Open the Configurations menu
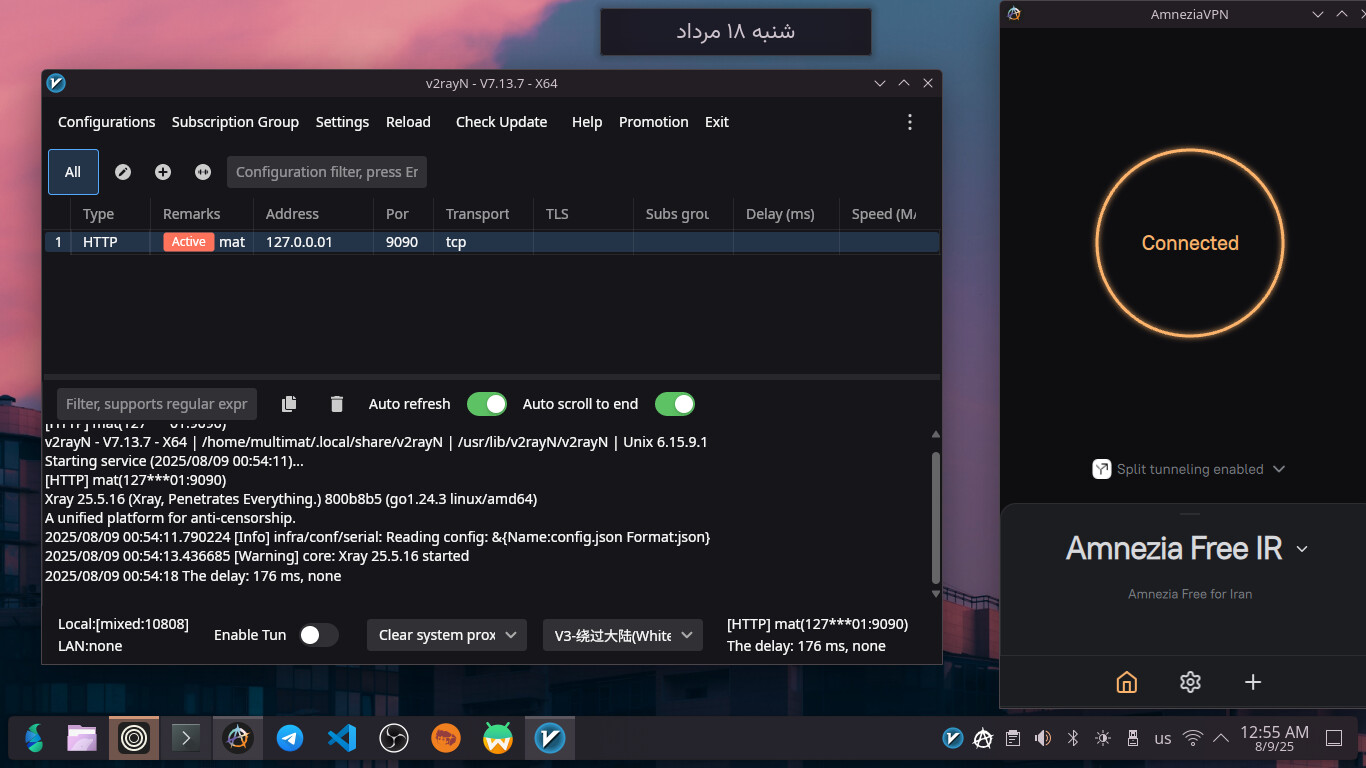 (x=107, y=122)
